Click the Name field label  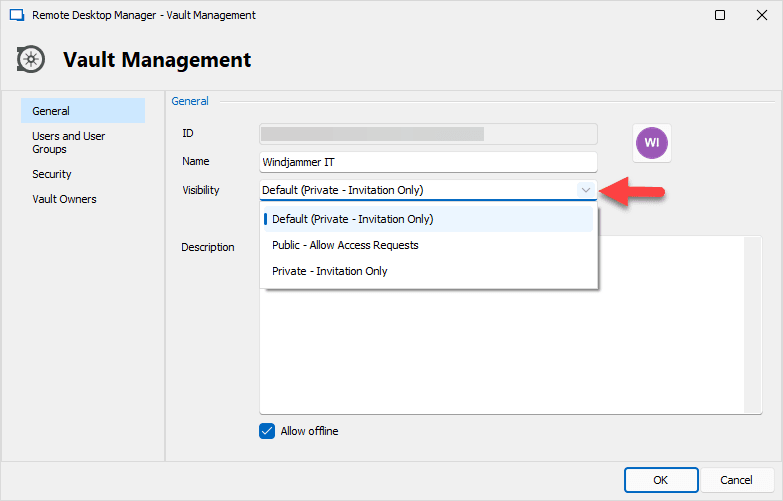click(x=196, y=161)
